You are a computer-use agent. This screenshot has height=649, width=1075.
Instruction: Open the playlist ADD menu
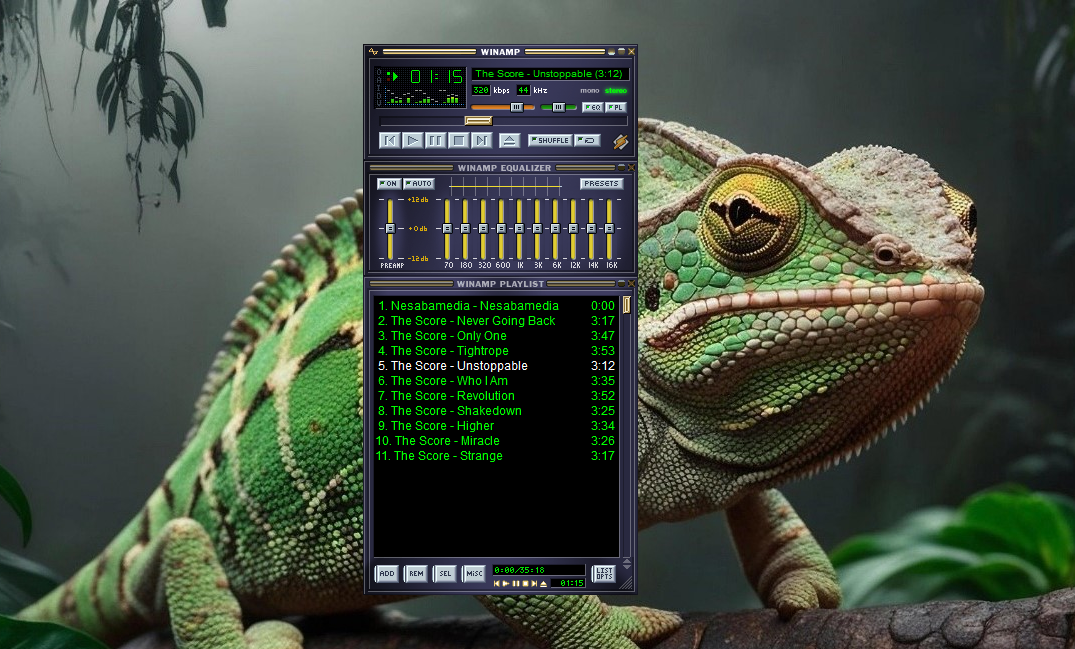tap(386, 574)
